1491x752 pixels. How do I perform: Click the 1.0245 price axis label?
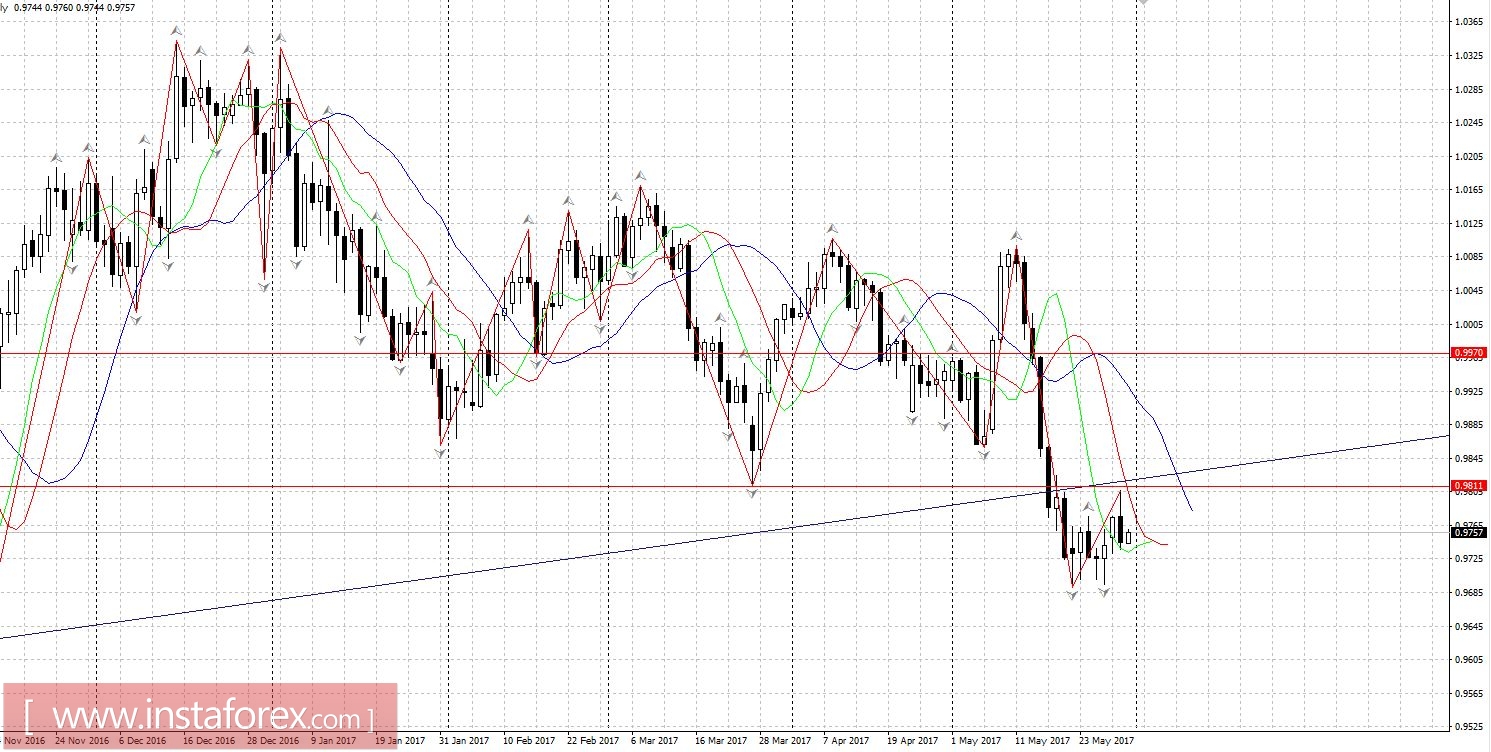(x=1469, y=123)
